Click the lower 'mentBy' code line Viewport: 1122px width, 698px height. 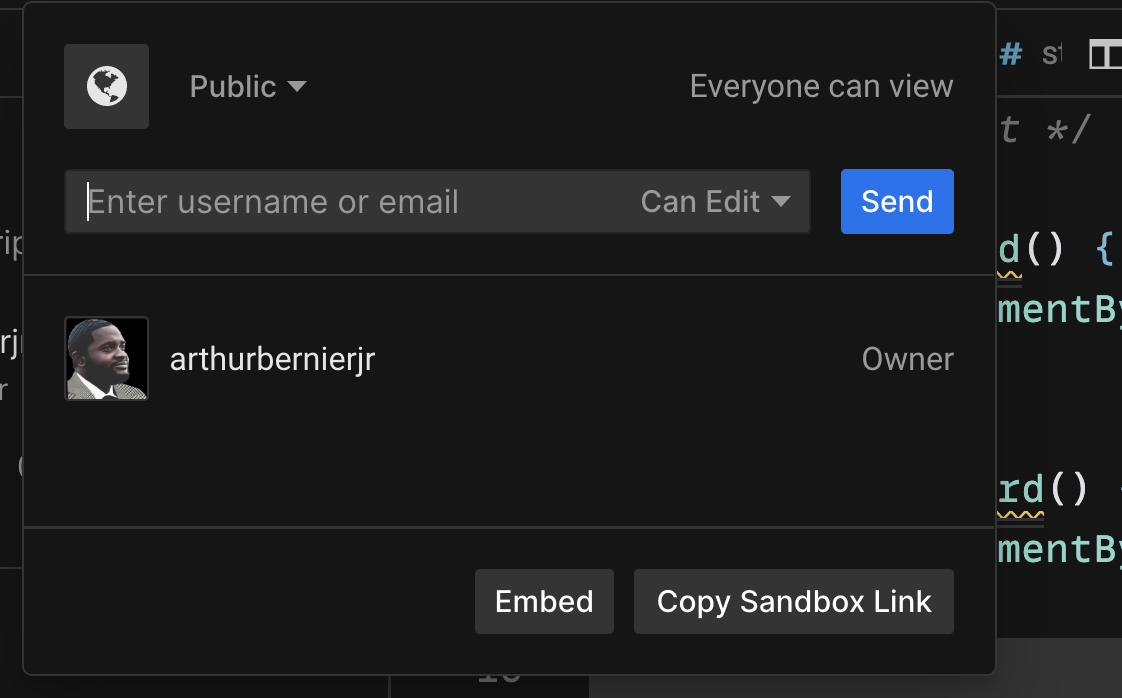click(1058, 548)
